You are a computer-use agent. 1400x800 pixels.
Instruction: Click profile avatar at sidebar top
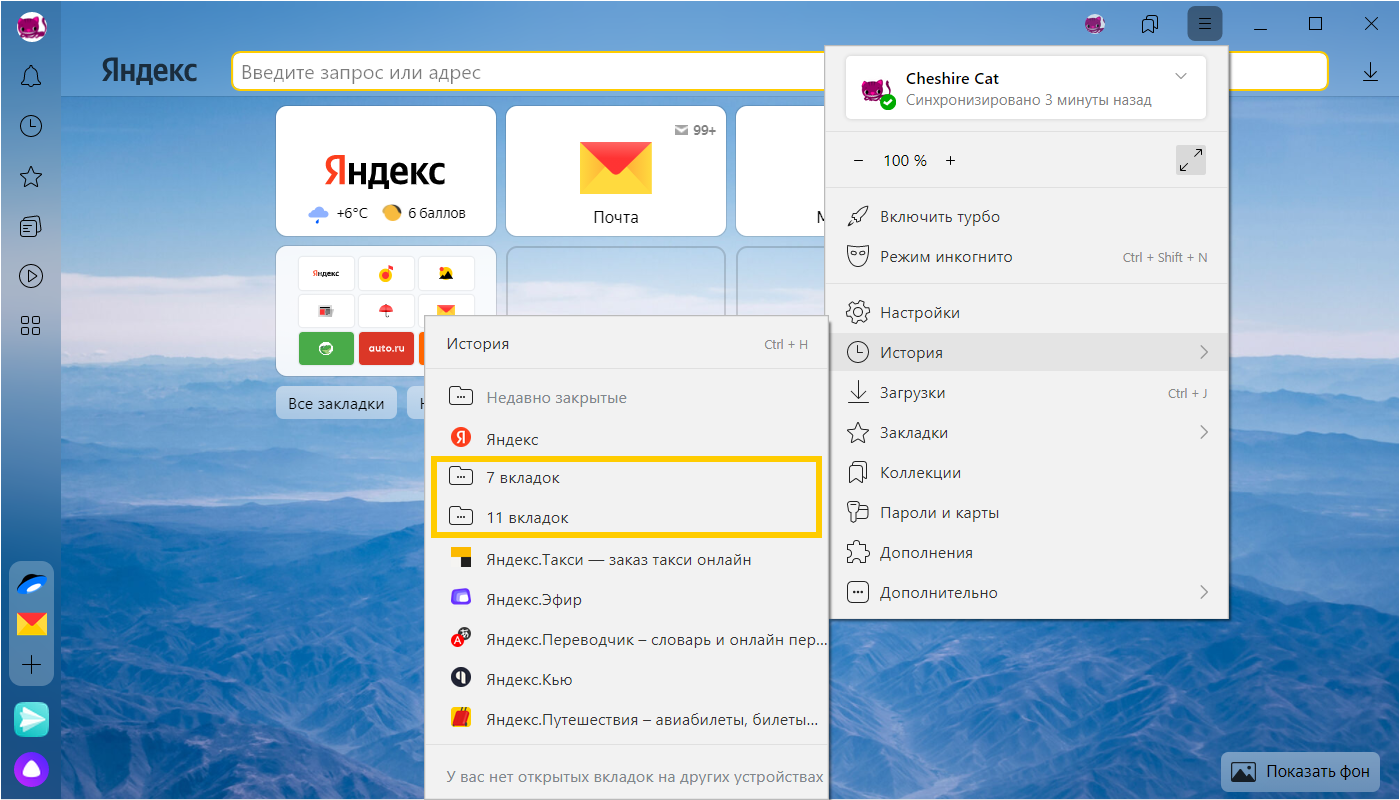coord(31,26)
